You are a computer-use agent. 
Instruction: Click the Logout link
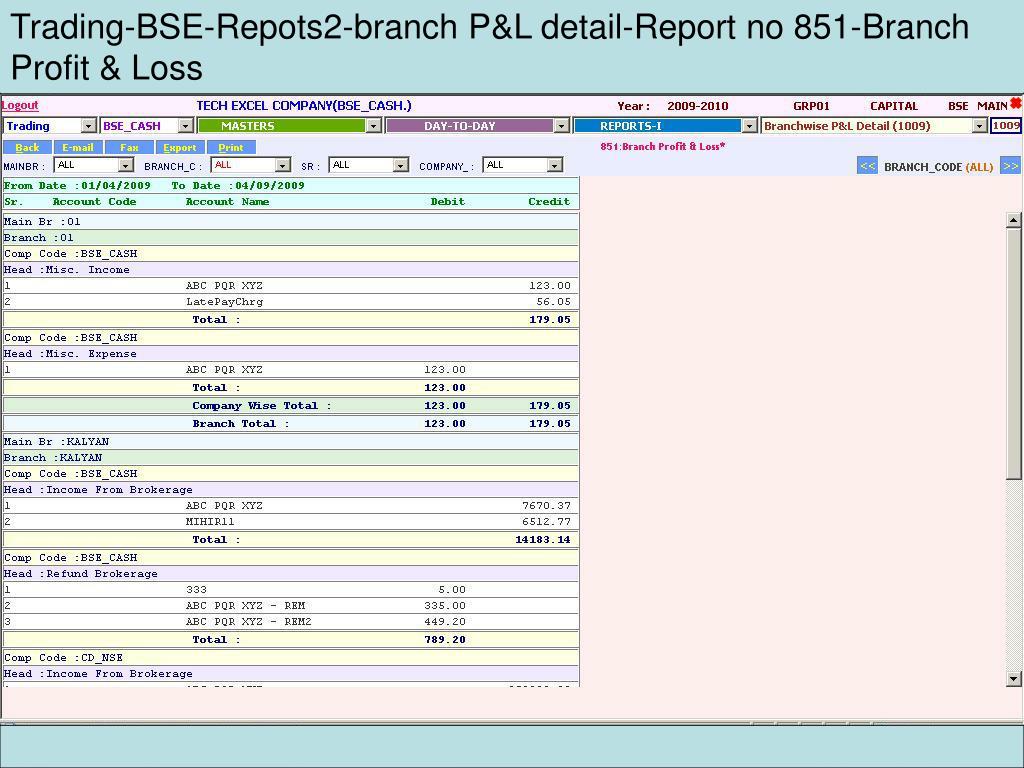[x=20, y=105]
